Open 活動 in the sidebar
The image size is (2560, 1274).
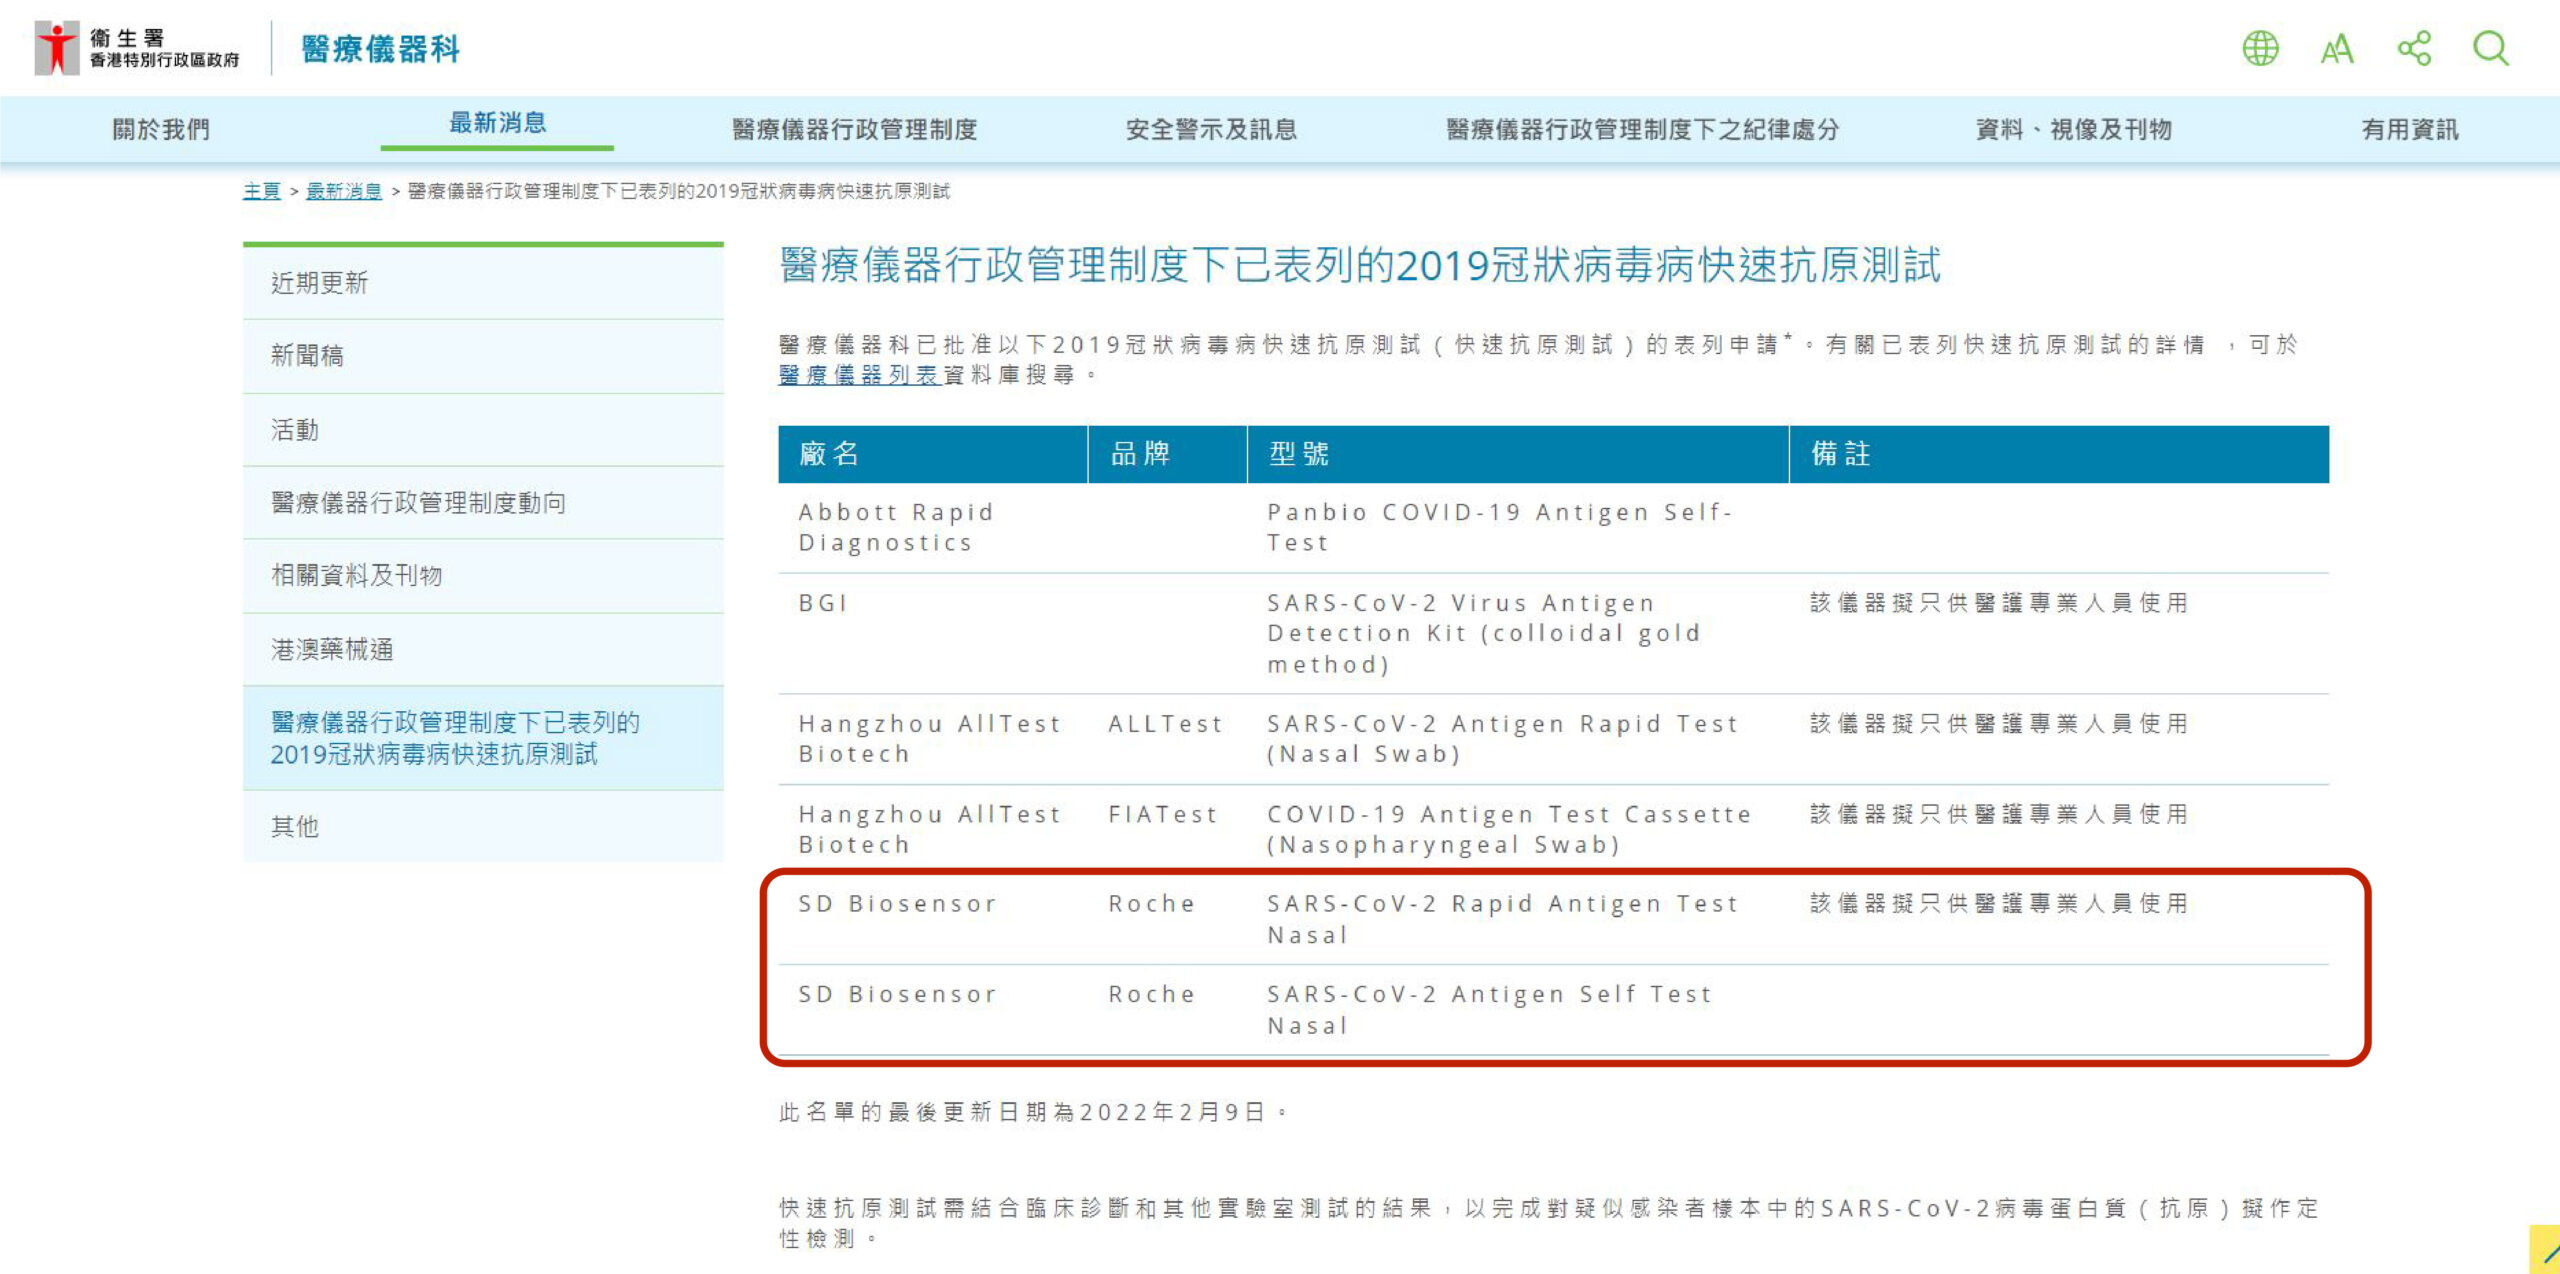click(x=483, y=430)
